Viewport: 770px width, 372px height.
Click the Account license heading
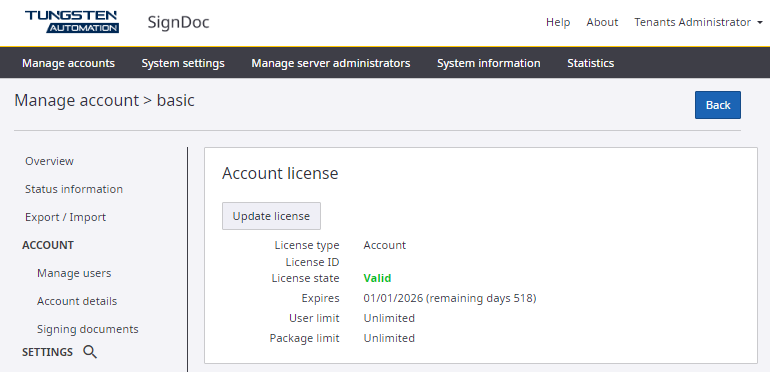[280, 173]
